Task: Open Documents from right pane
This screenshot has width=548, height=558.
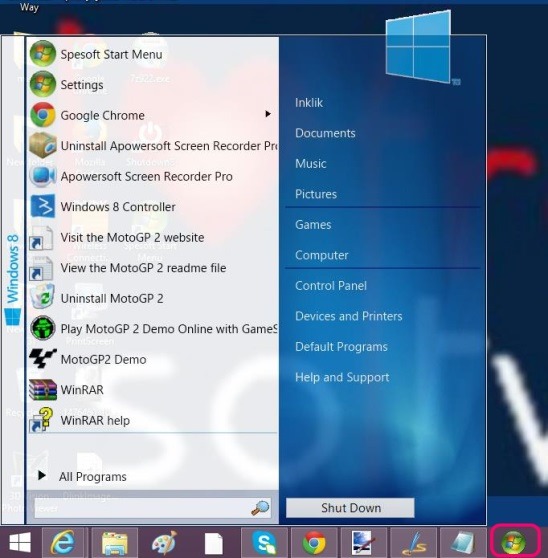Action: (325, 133)
